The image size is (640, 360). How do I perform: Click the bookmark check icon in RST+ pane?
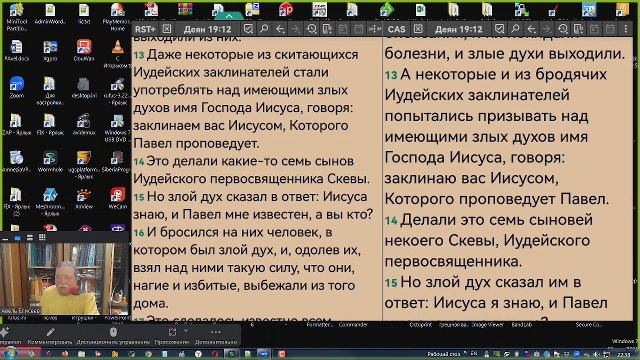(248, 29)
